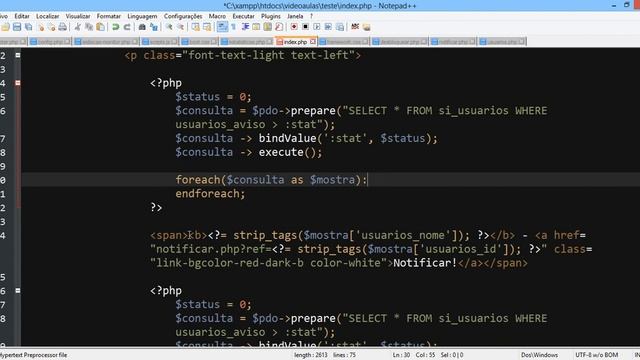Click the ABC spell check icon
The height and width of the screenshot is (360, 640).
(x=355, y=27)
